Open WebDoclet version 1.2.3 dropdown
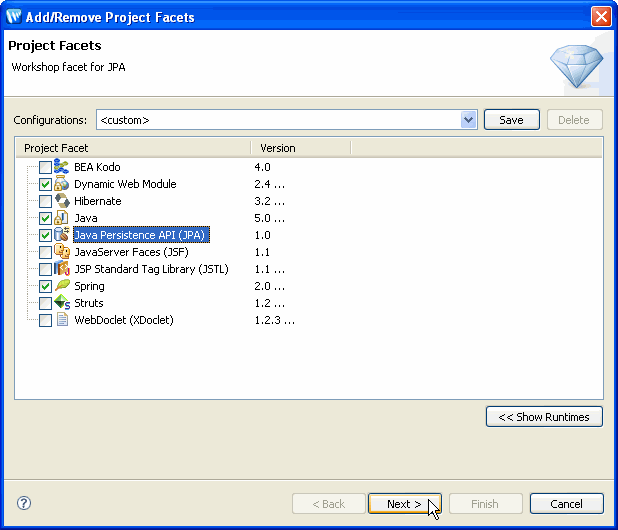Screen dimensions: 618x530 [289, 320]
